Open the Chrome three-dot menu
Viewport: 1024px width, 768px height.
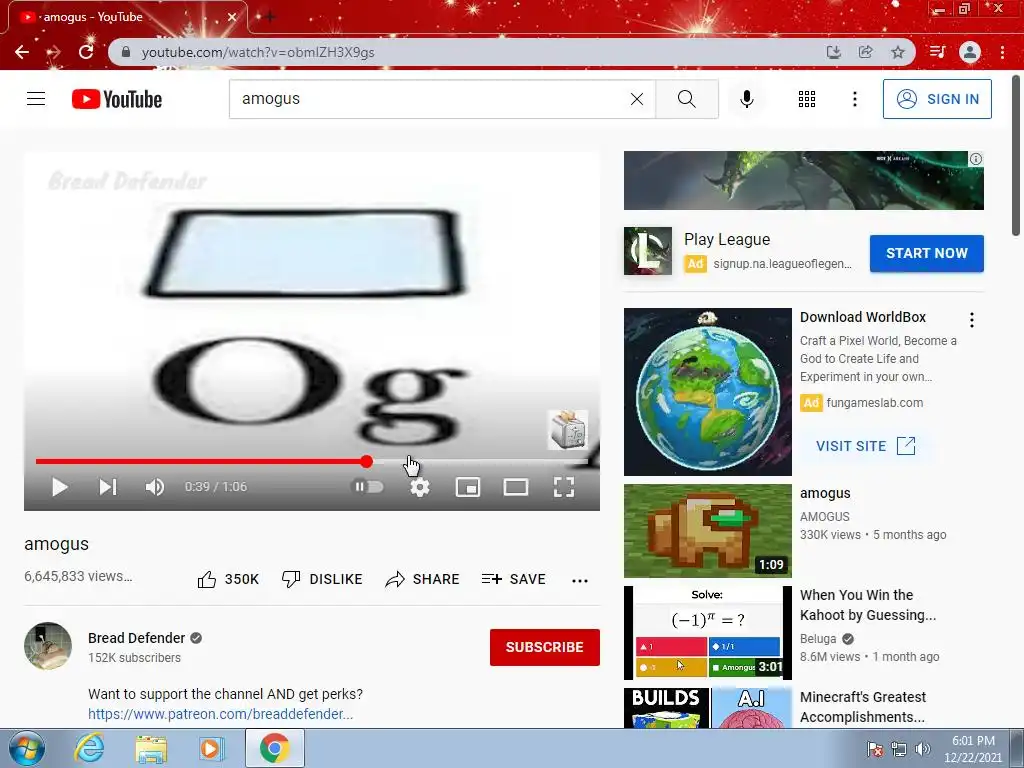point(1002,52)
